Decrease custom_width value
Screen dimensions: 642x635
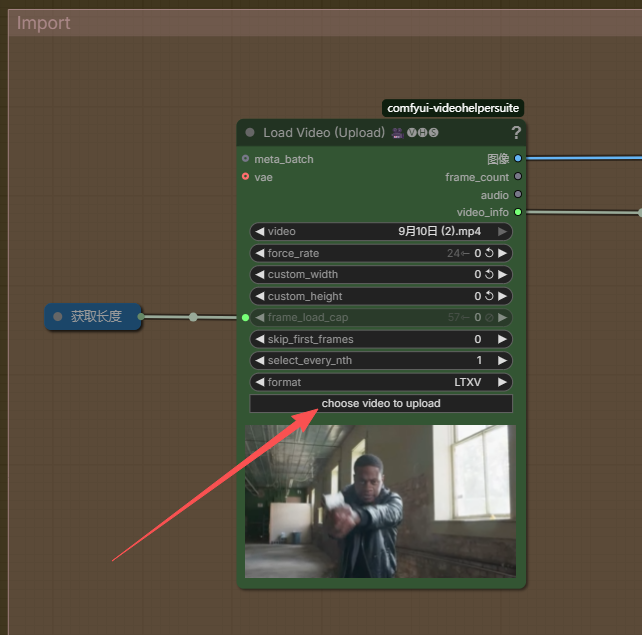260,274
